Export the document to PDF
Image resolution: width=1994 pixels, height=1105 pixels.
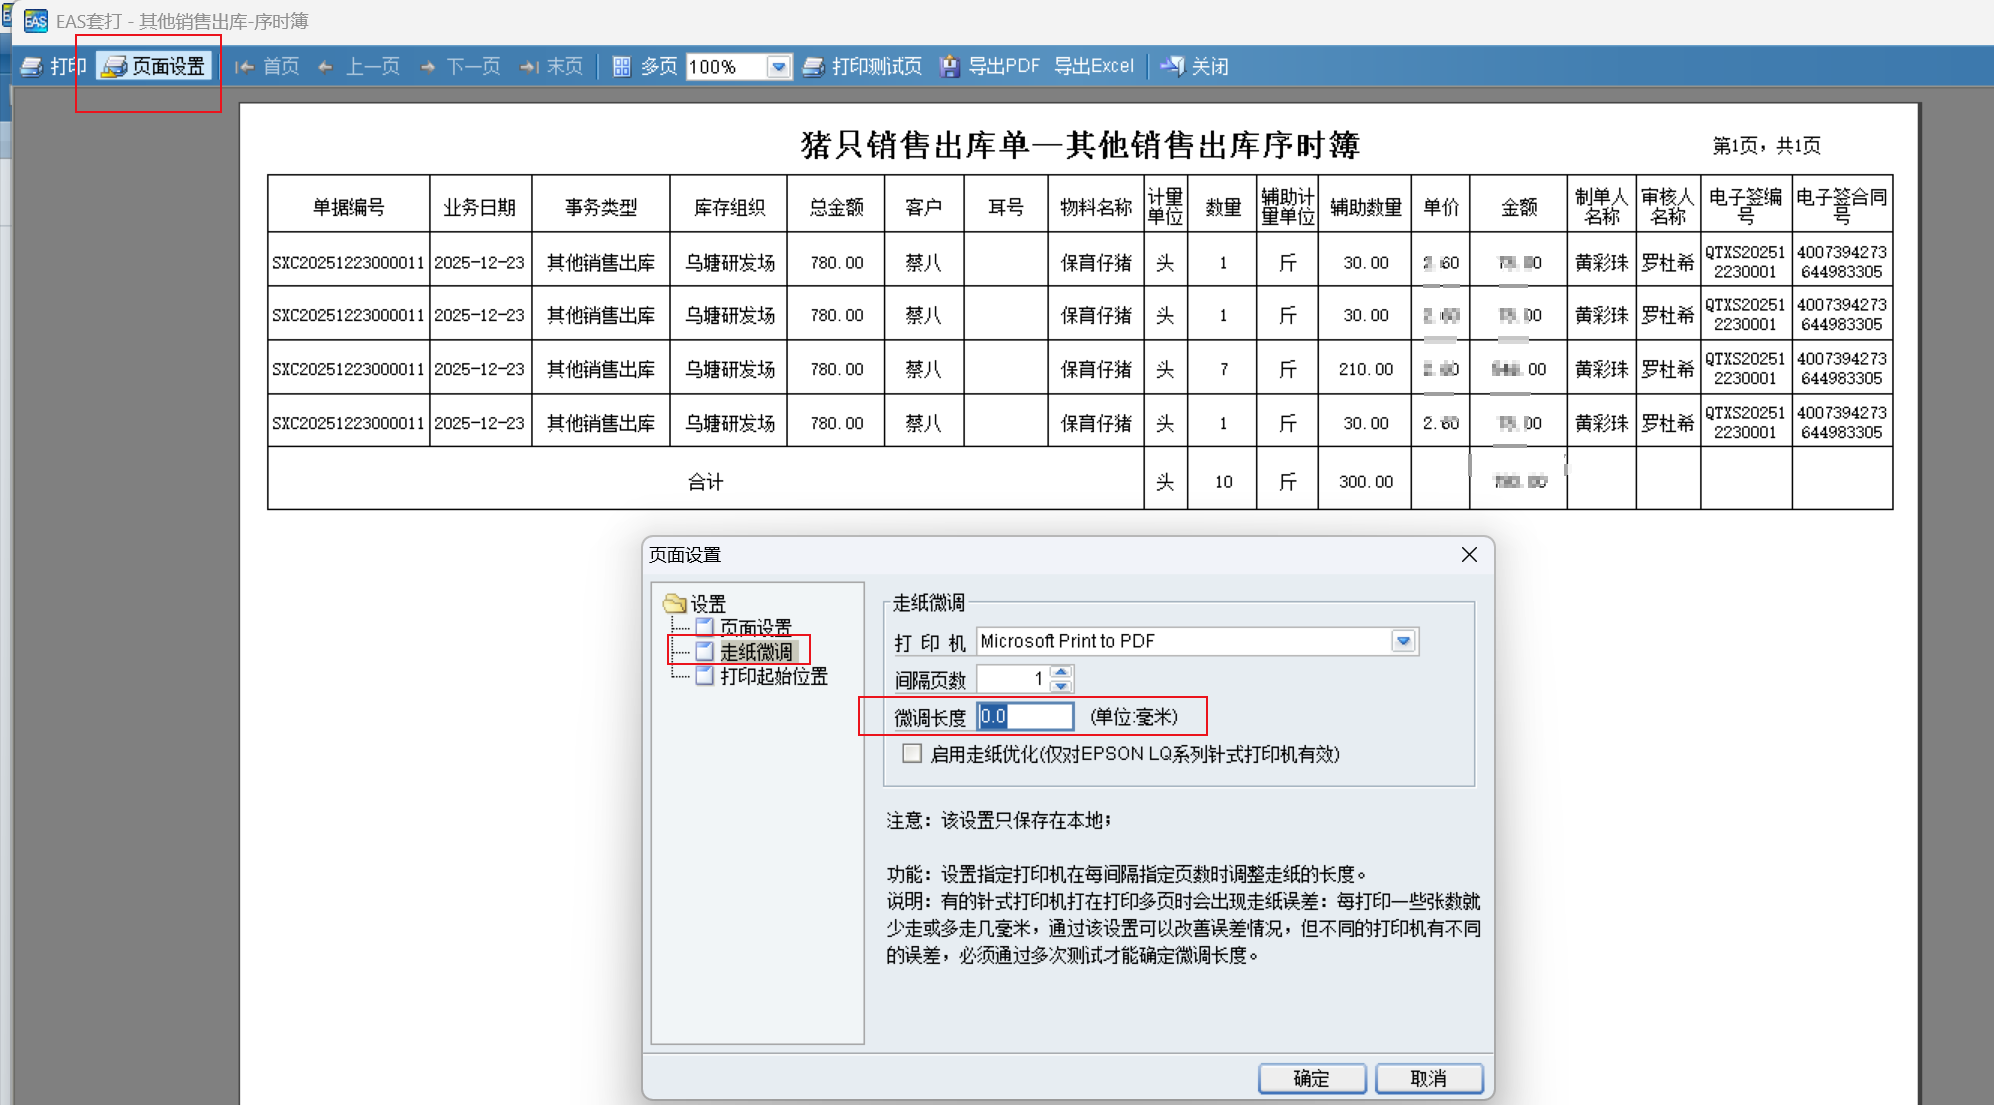tap(990, 67)
